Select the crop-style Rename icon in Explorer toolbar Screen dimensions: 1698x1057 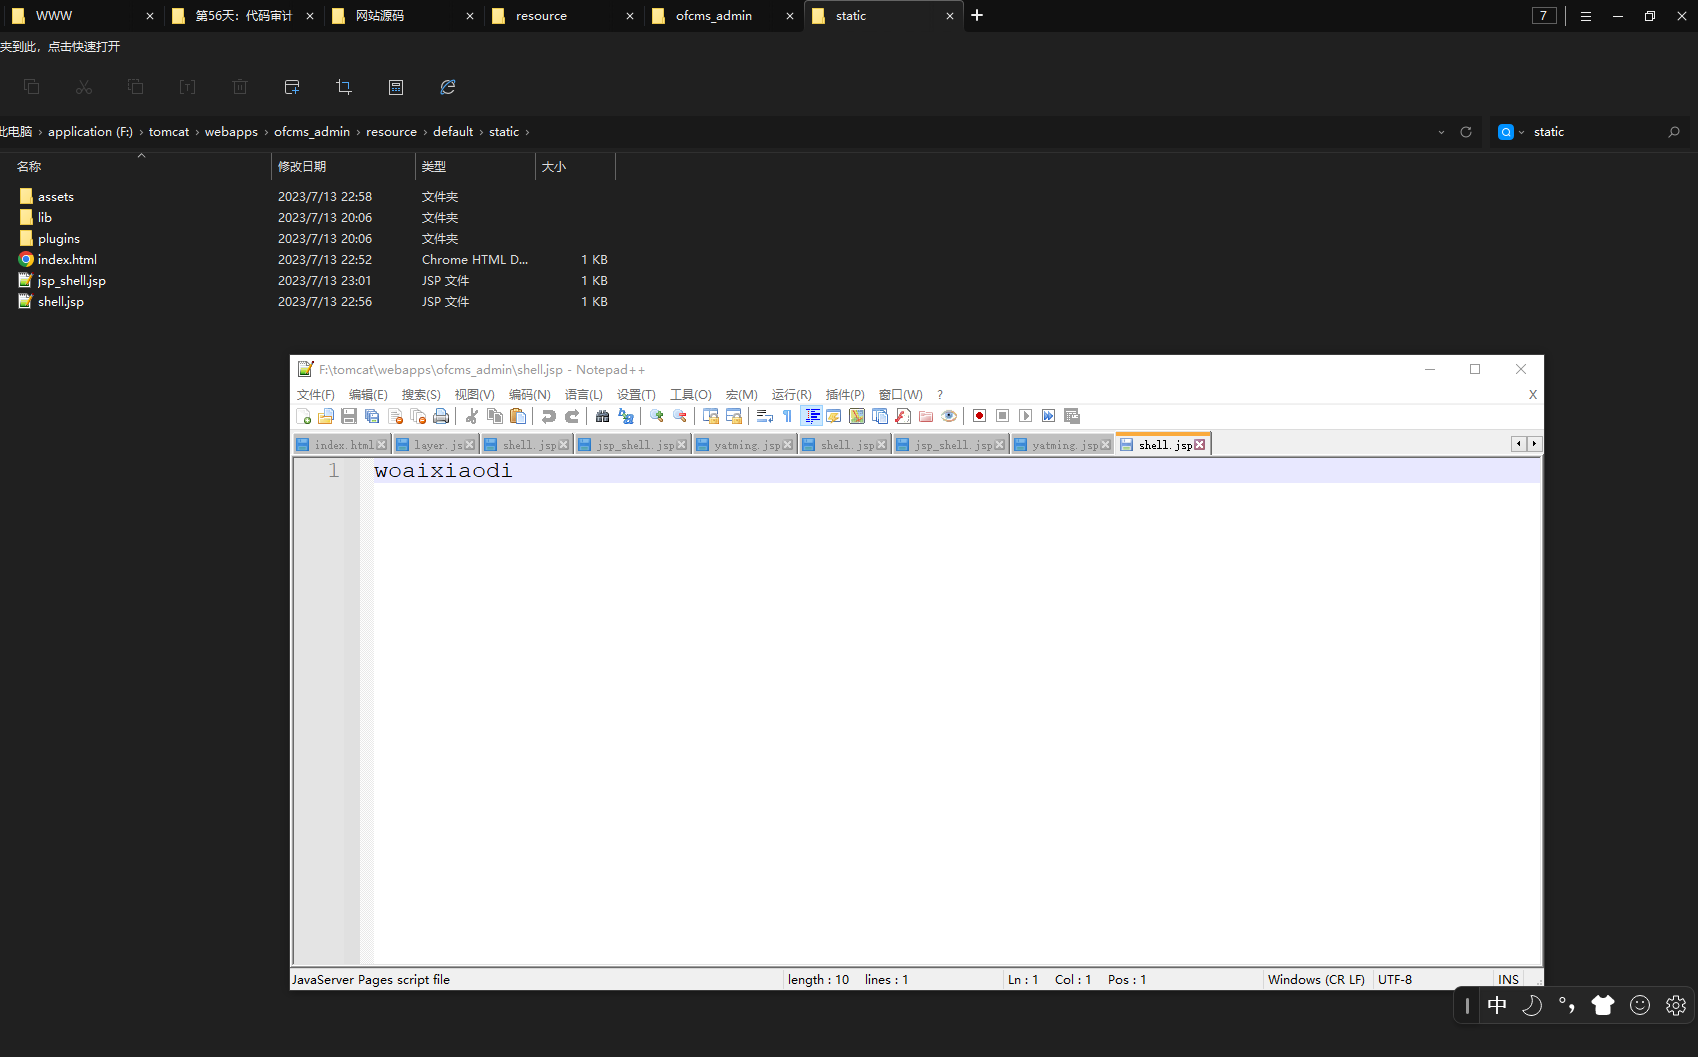[343, 87]
